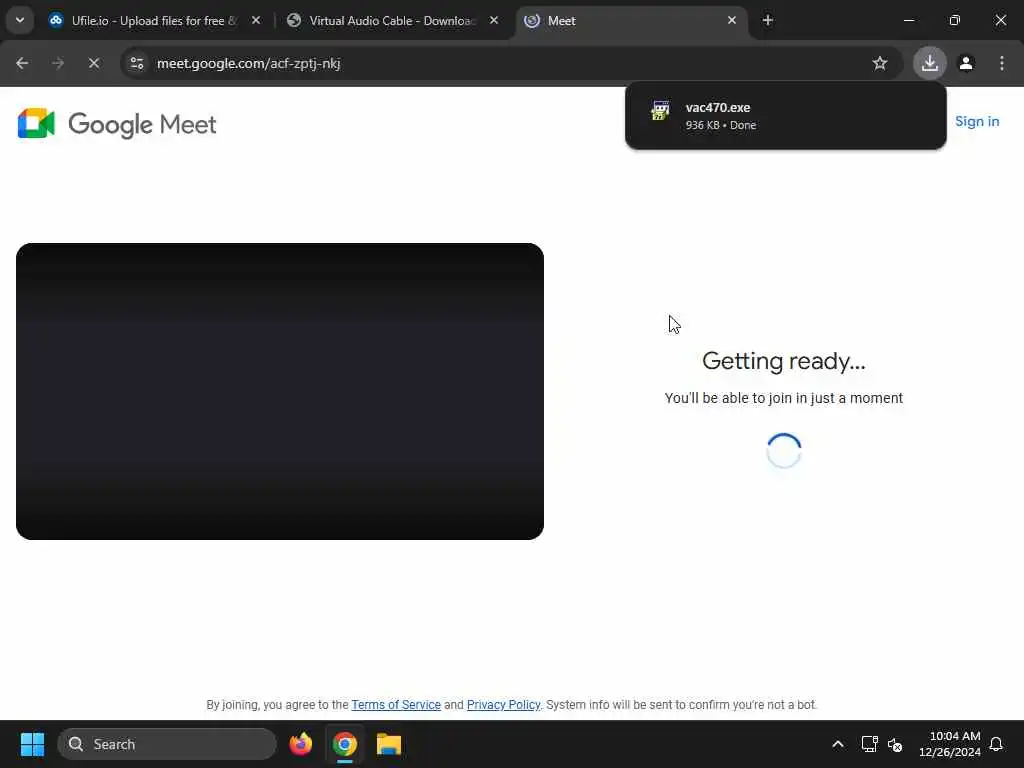The height and width of the screenshot is (768, 1024).
Task: Close the Ufile.io tab
Action: pyautogui.click(x=256, y=20)
